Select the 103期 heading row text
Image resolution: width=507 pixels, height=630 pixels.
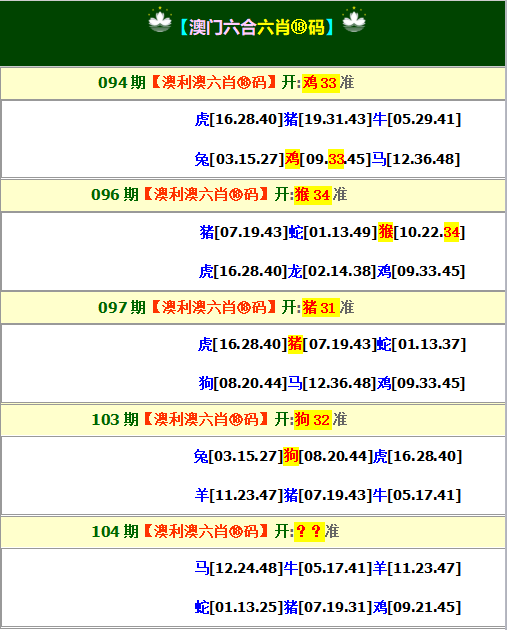point(219,419)
